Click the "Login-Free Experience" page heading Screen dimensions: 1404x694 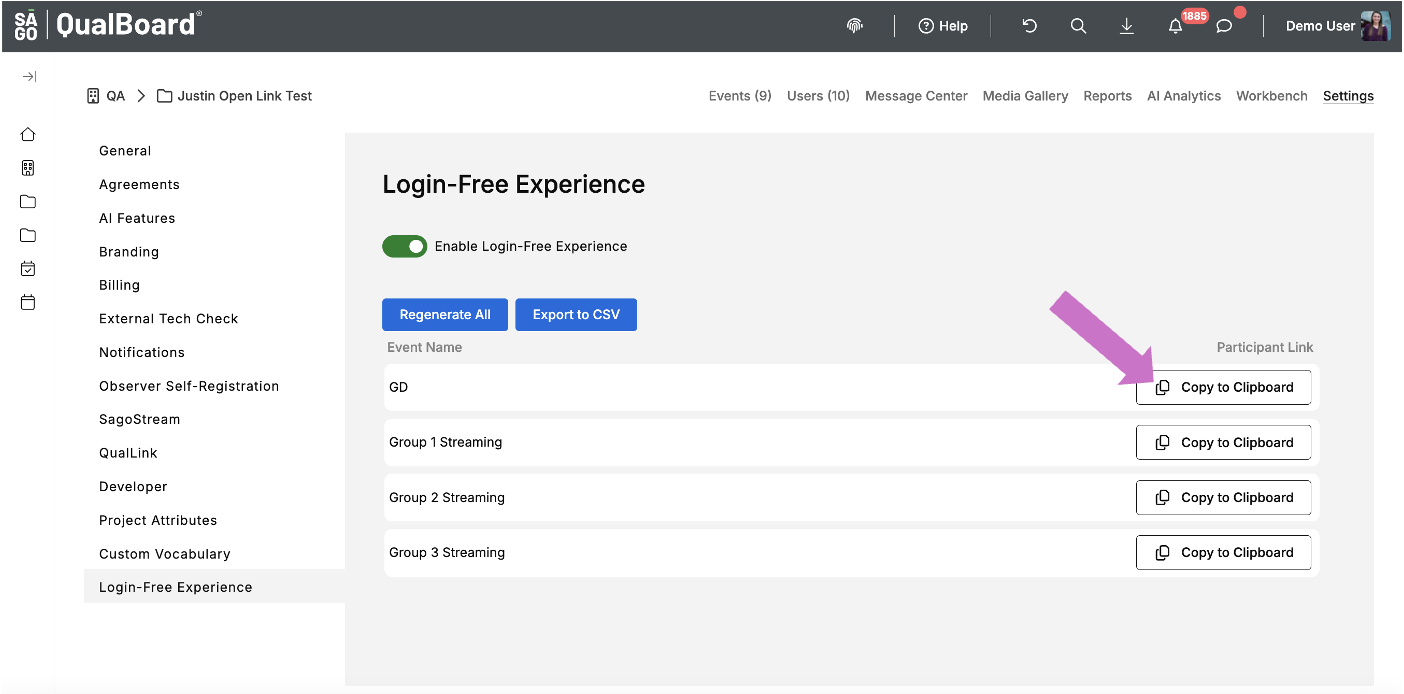coord(514,185)
